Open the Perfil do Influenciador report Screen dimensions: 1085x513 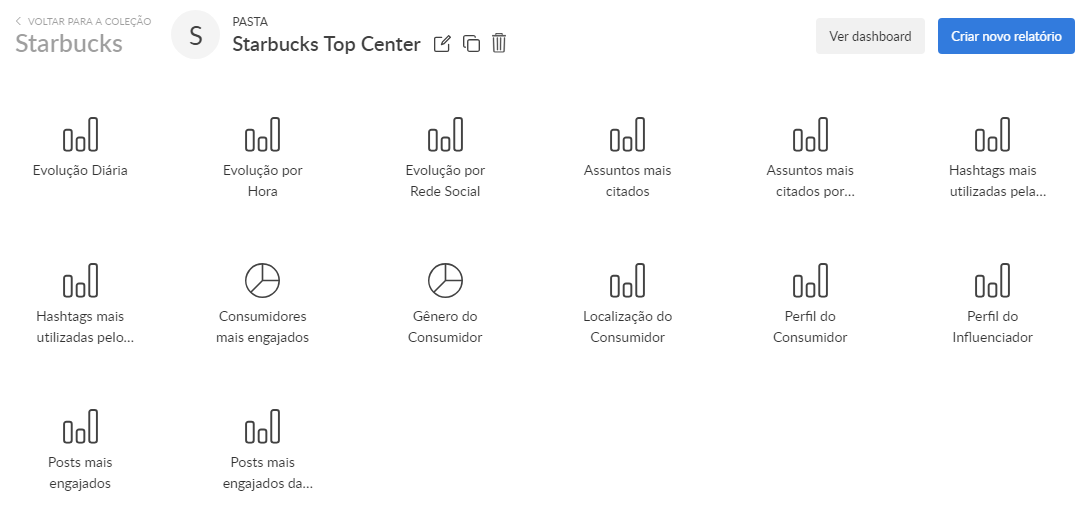[992, 281]
